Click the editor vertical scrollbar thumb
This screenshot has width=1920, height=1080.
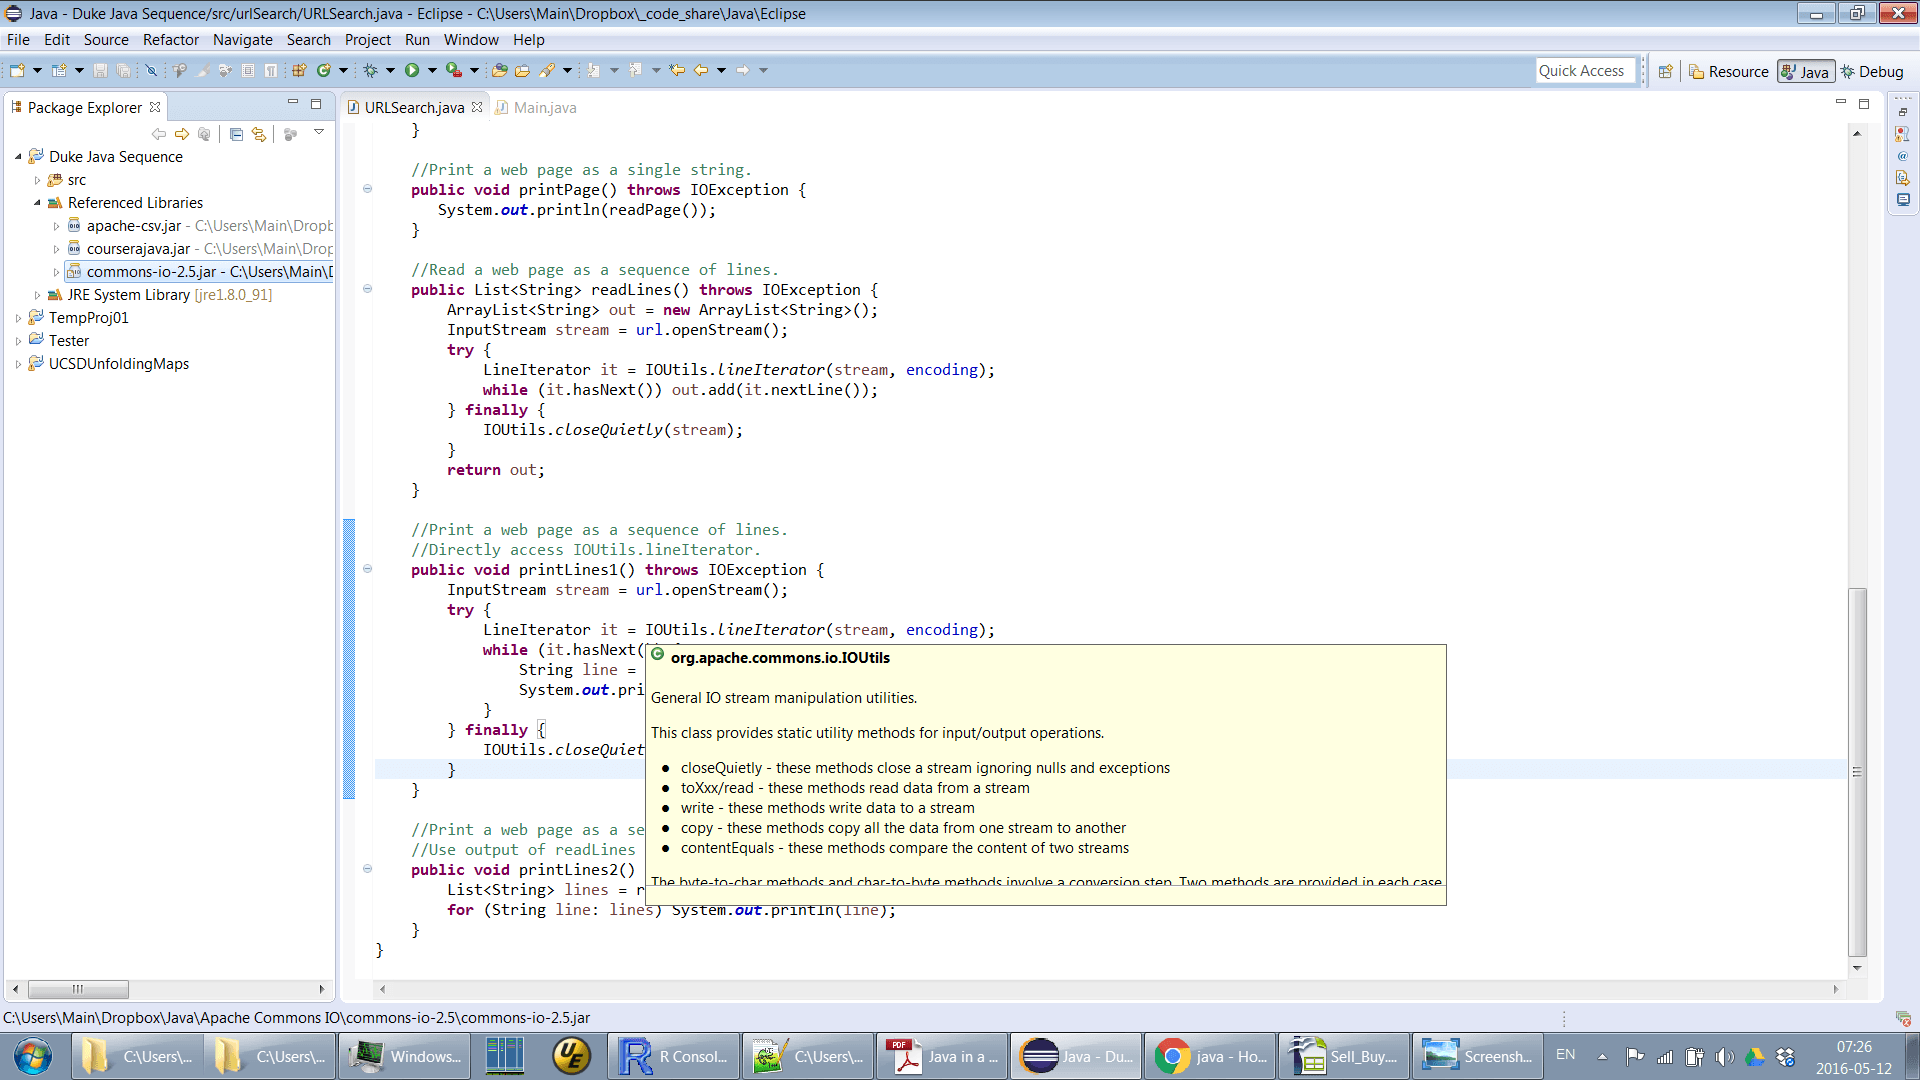pyautogui.click(x=1857, y=770)
